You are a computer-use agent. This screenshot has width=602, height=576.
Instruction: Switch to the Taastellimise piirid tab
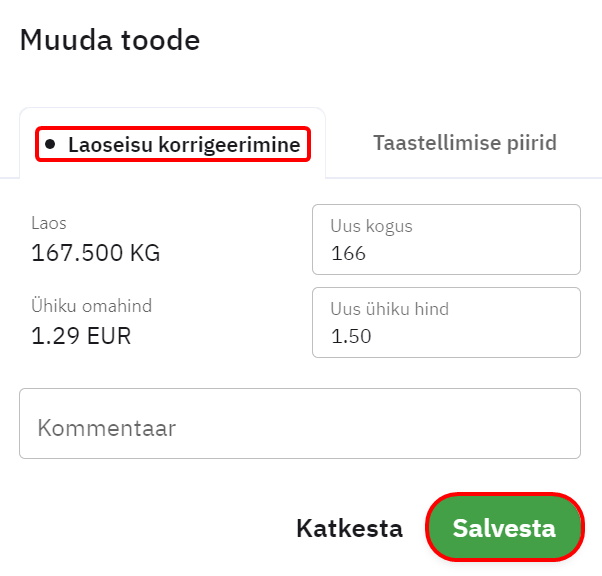pyautogui.click(x=464, y=142)
